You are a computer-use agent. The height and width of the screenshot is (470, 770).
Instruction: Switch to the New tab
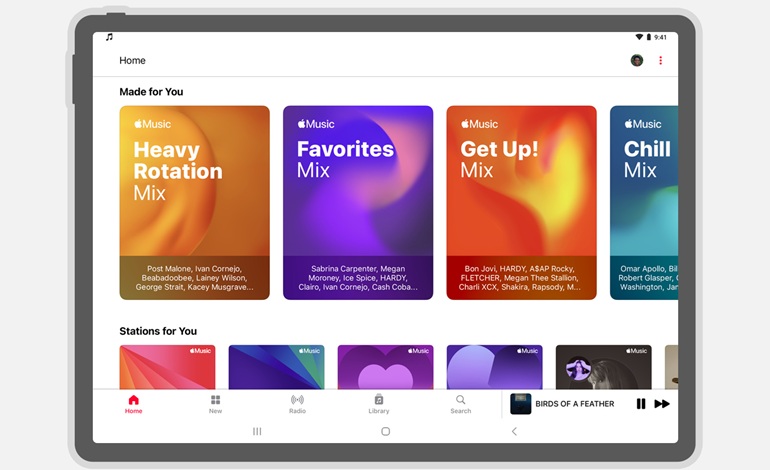pos(216,404)
